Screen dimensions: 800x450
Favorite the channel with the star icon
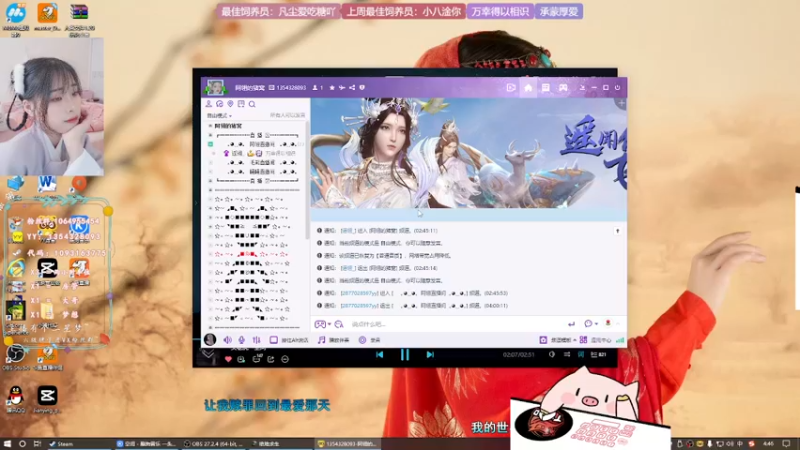pyautogui.click(x=332, y=88)
